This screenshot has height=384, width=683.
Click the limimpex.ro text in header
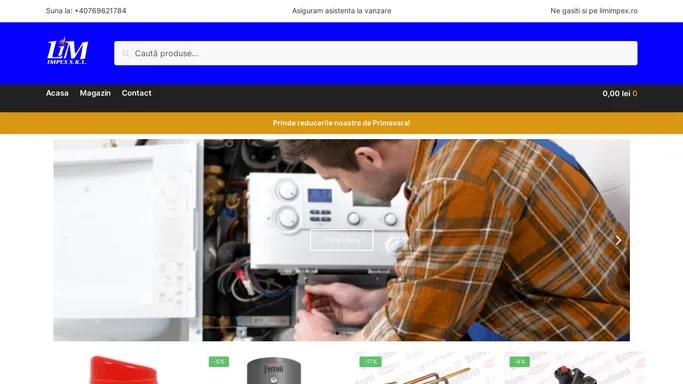[618, 11]
